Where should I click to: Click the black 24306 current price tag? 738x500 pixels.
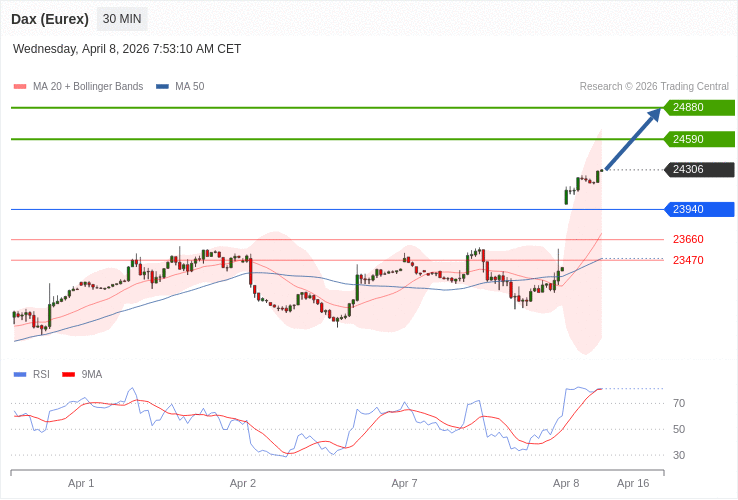point(699,169)
